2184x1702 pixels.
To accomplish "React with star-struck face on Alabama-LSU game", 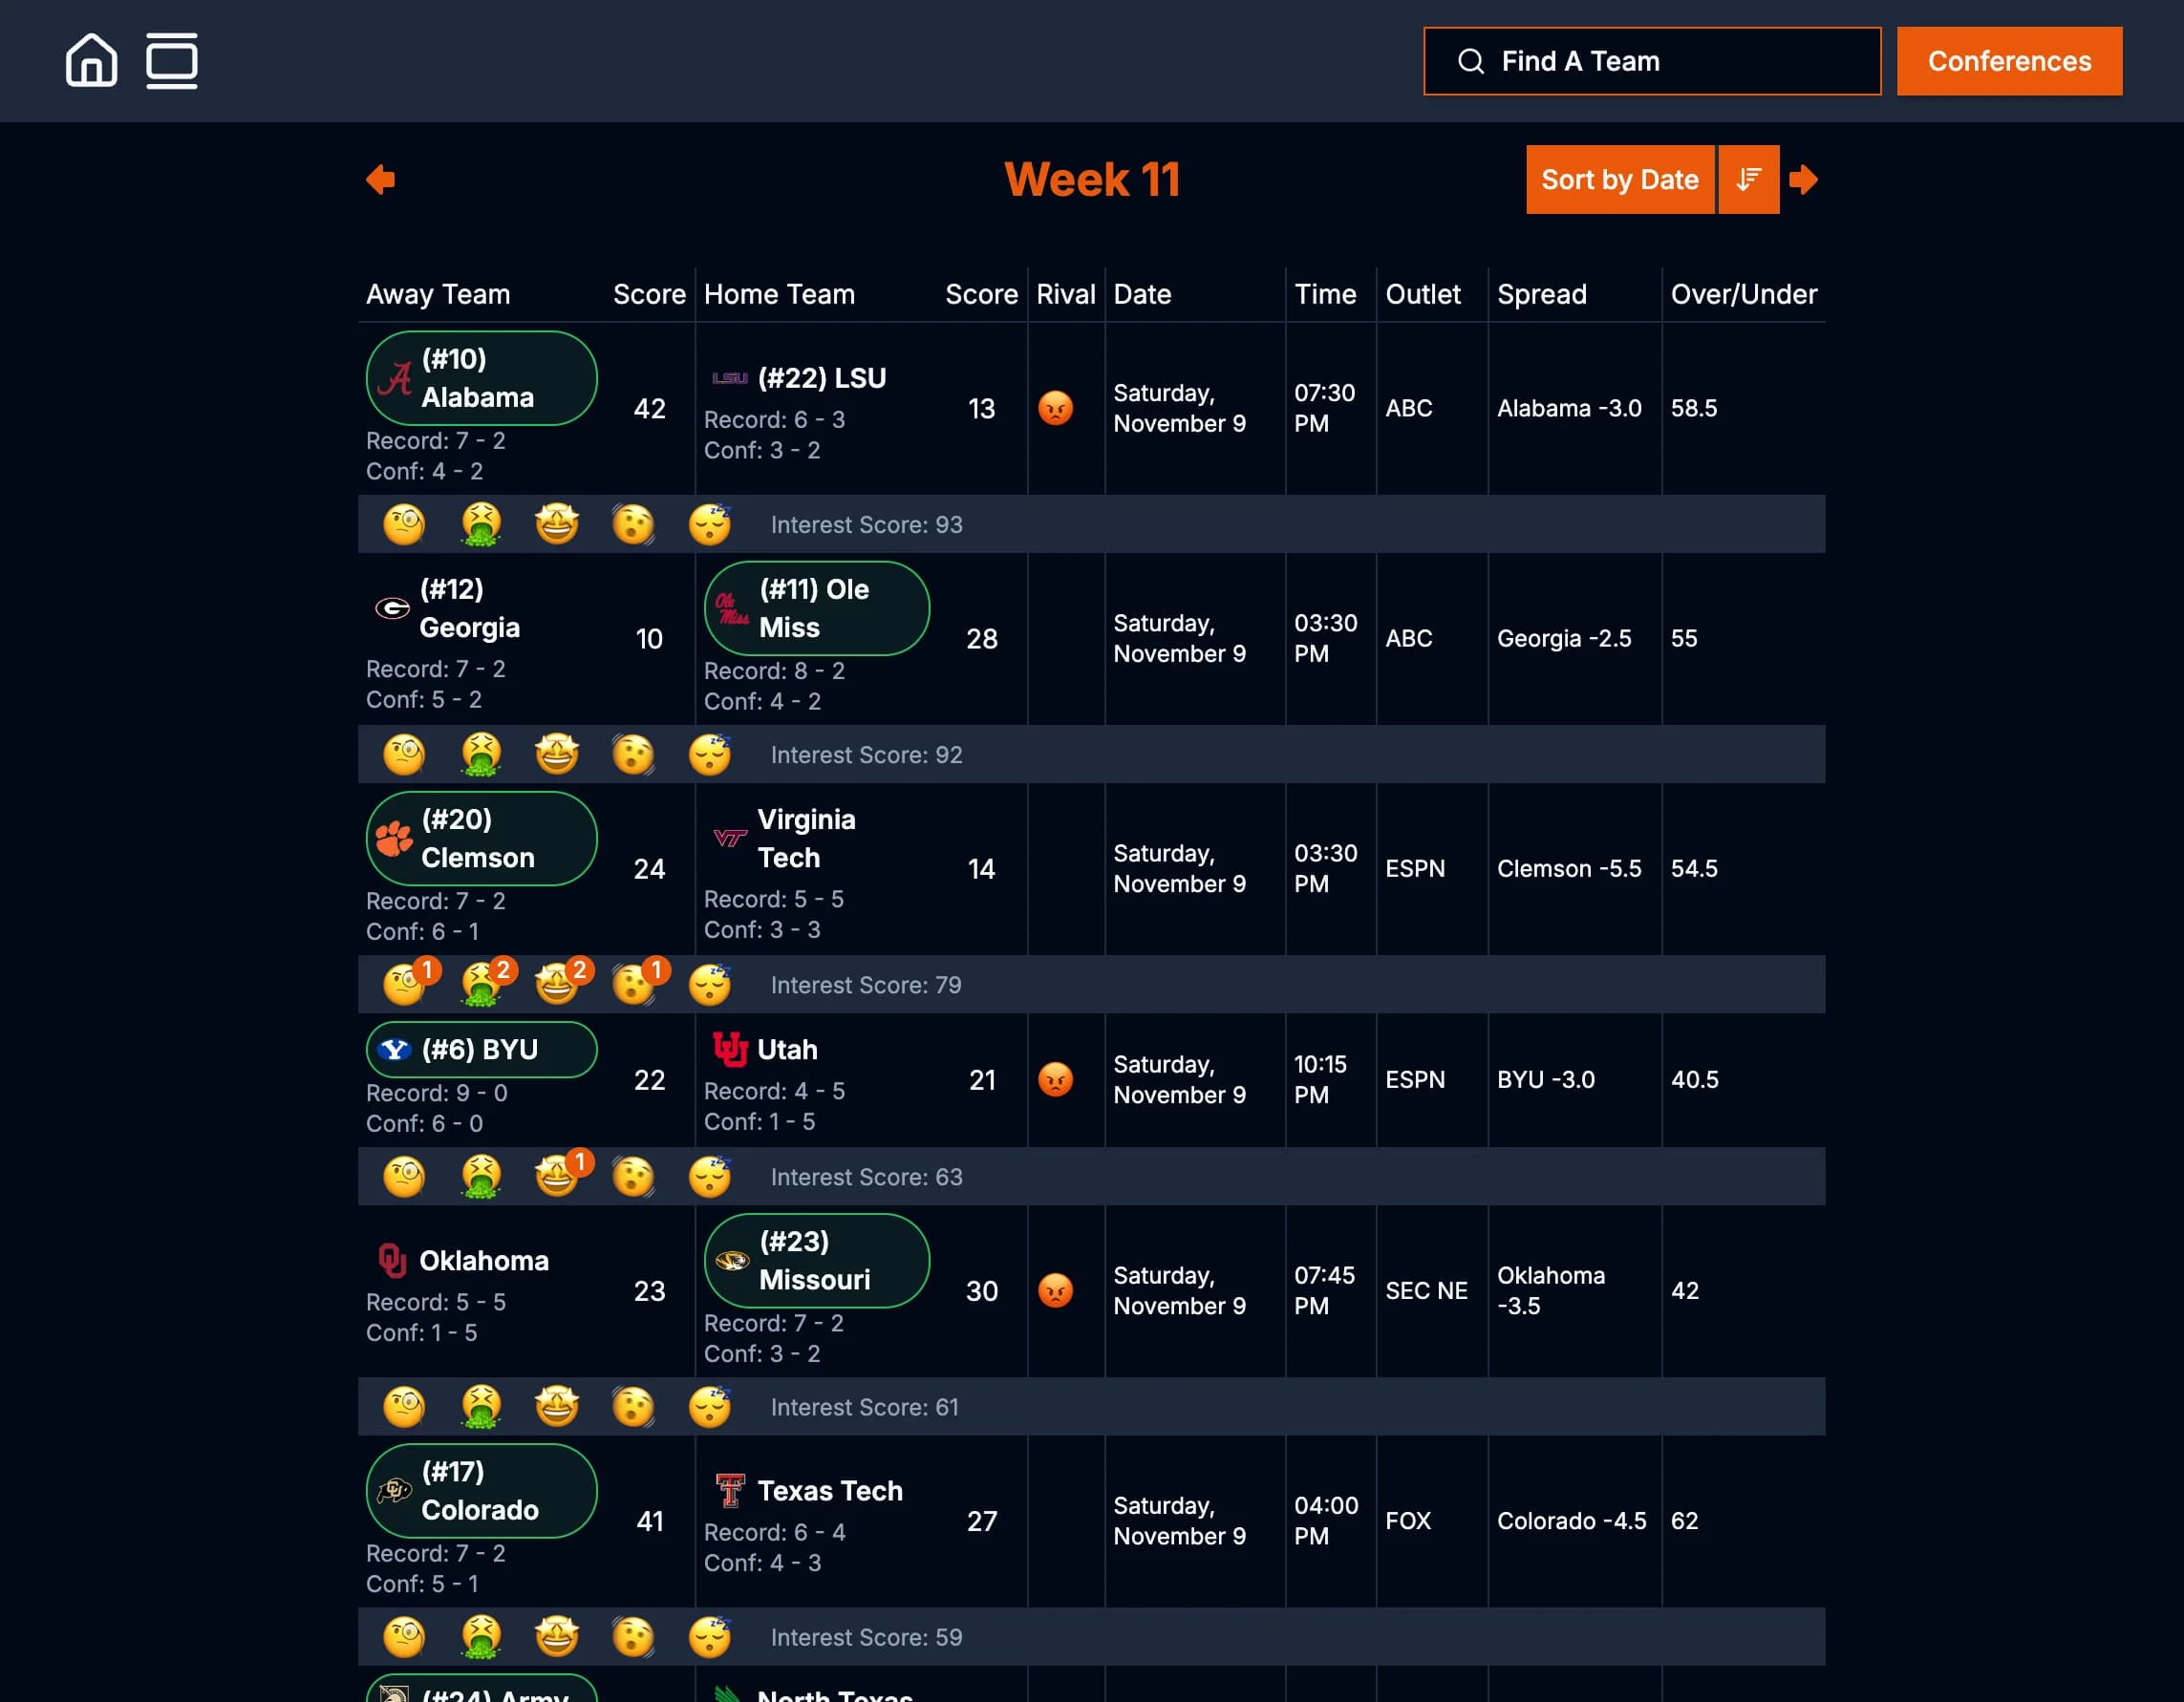I will (557, 524).
